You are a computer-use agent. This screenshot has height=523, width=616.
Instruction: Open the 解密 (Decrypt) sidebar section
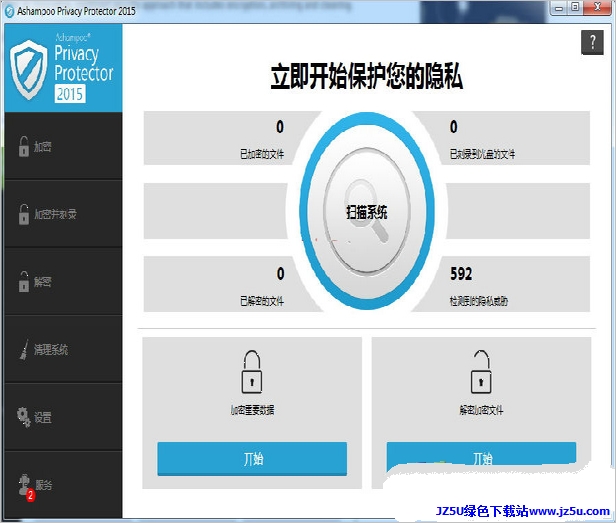point(63,282)
